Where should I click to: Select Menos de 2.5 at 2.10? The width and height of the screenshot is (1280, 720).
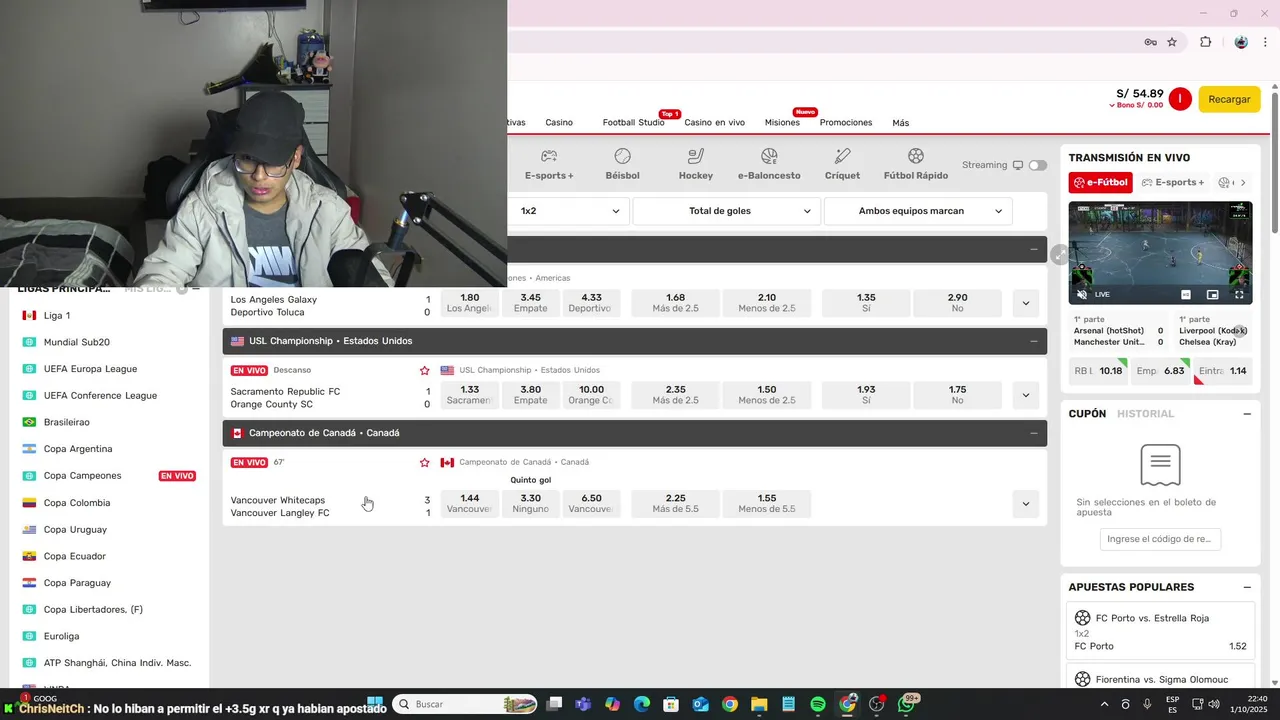[767, 303]
